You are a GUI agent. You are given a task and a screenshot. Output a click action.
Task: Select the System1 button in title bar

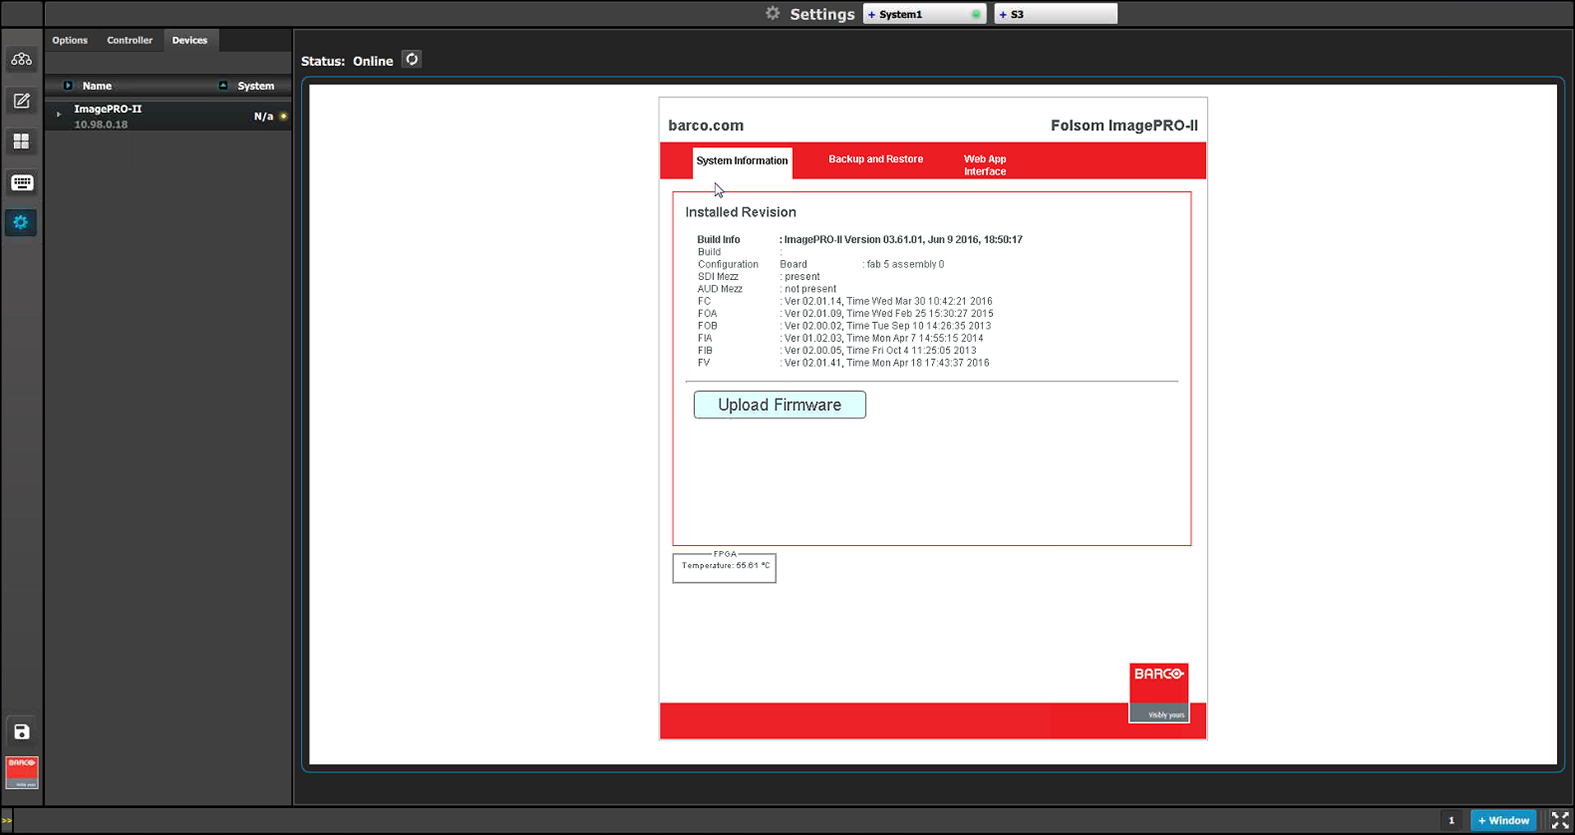[925, 14]
